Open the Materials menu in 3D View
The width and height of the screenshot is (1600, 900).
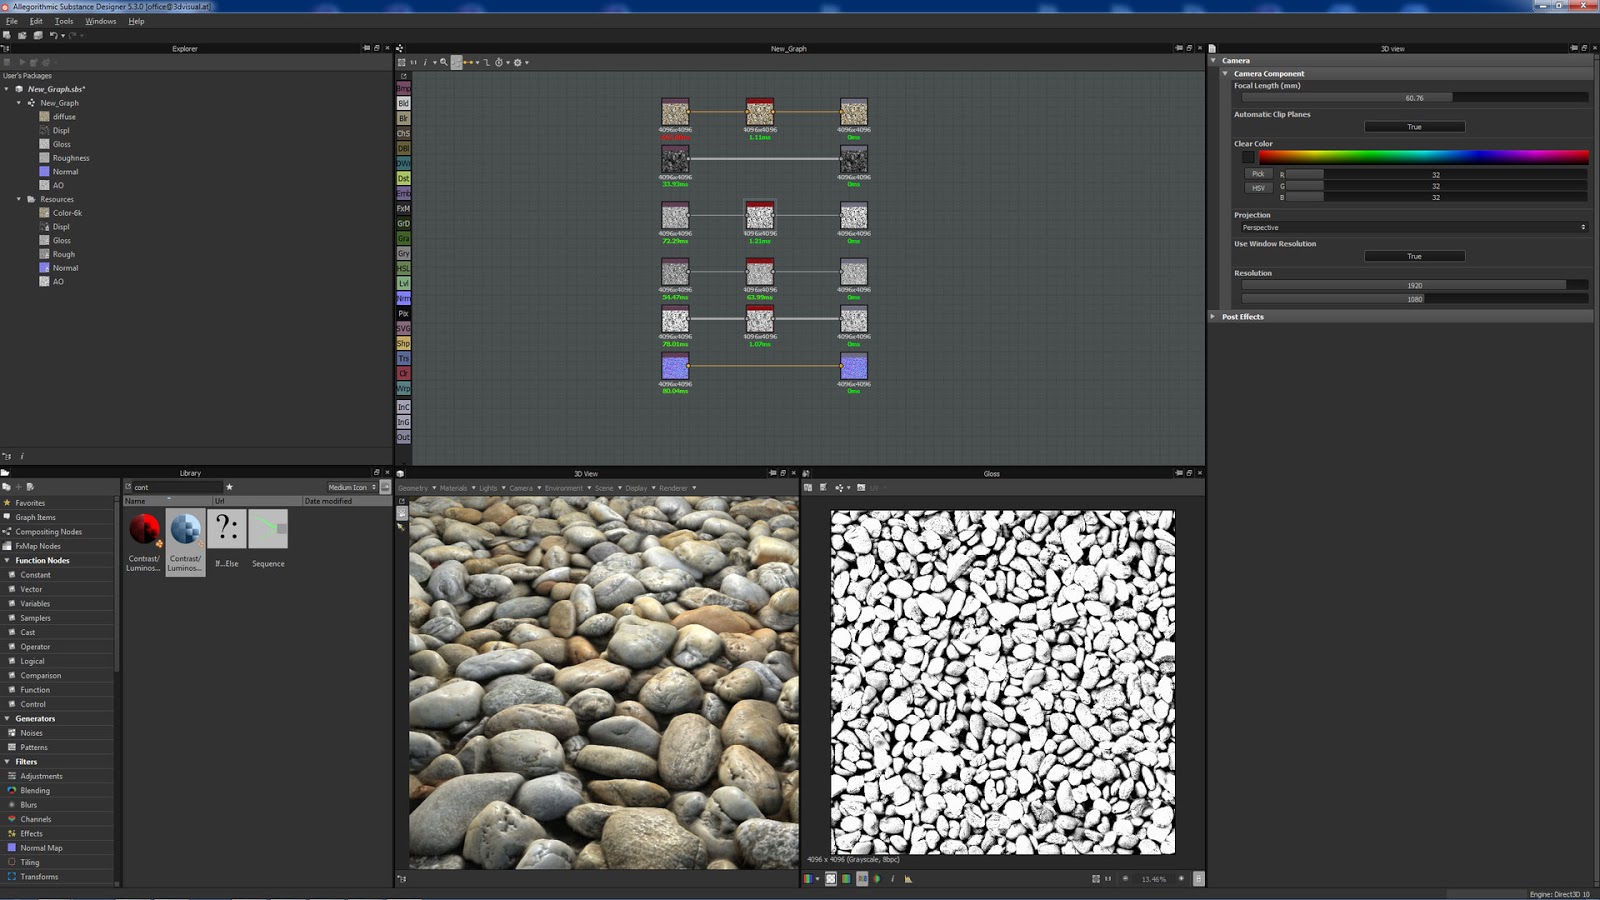(x=454, y=488)
